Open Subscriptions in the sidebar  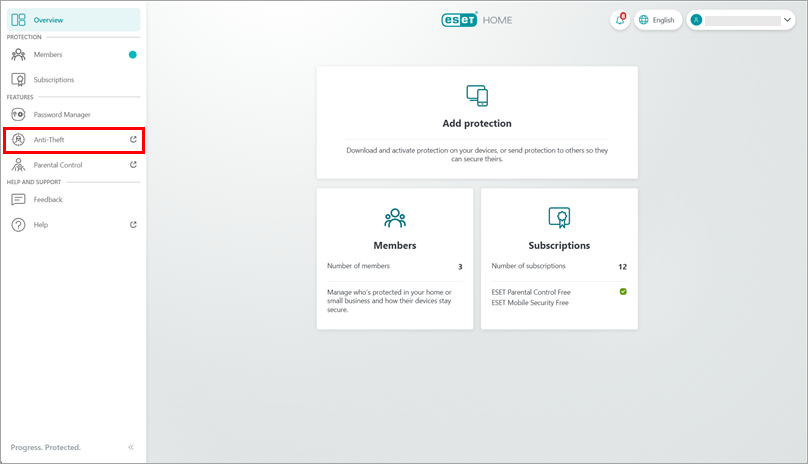click(54, 80)
